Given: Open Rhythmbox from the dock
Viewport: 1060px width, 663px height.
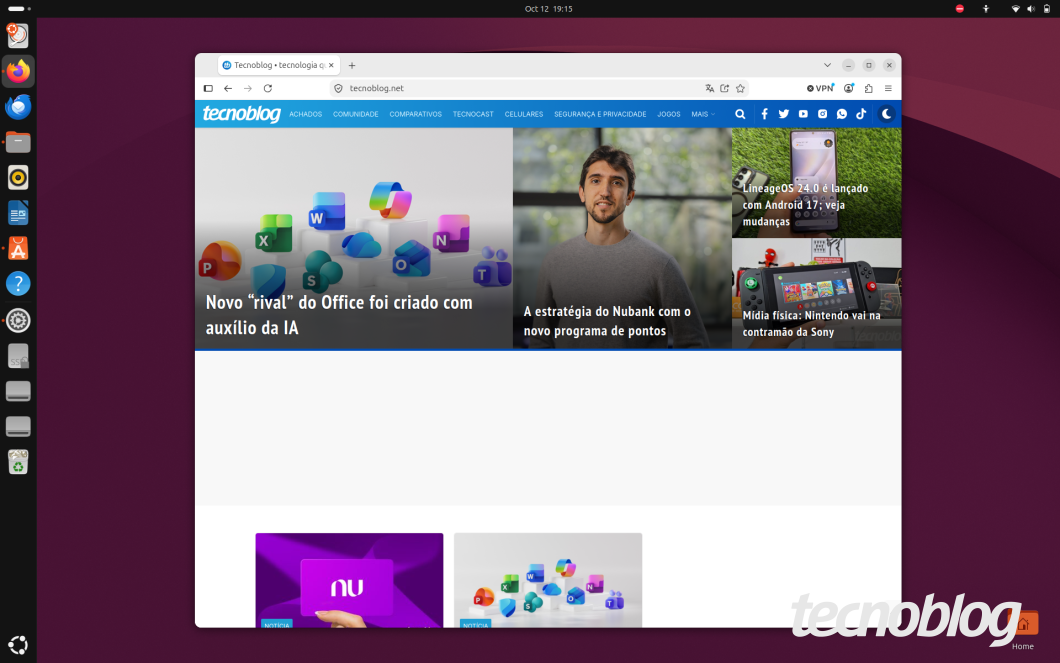Looking at the screenshot, I should (x=18, y=178).
